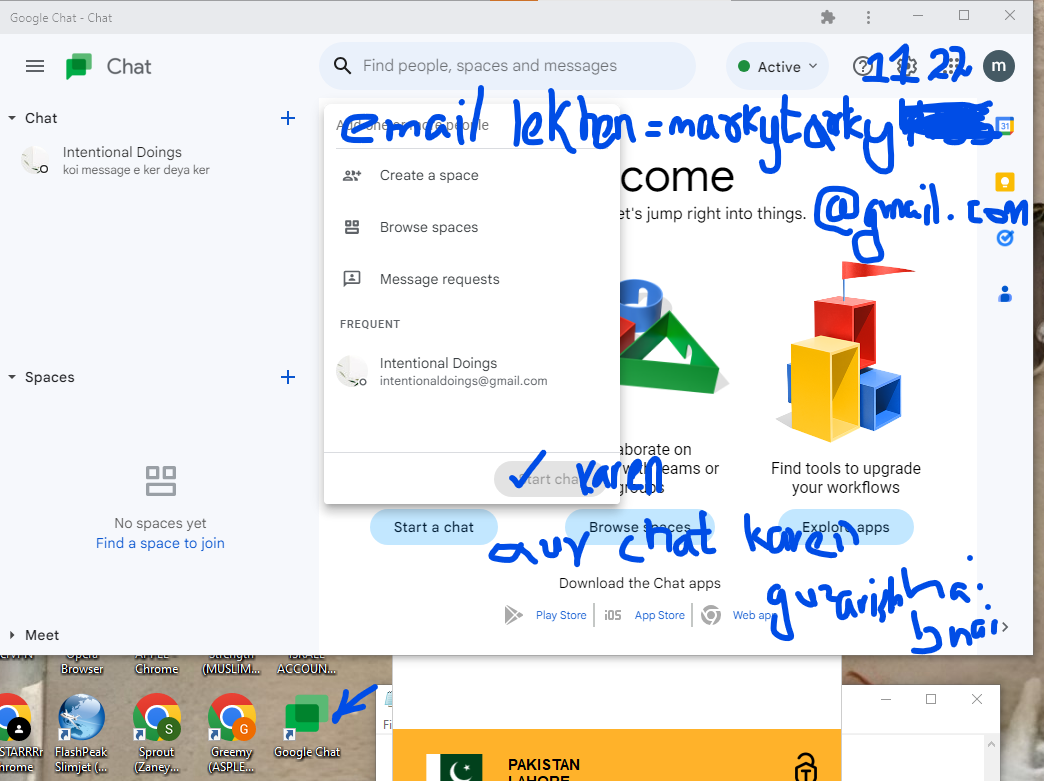The width and height of the screenshot is (1044, 781).
Task: Click the lock icon in Pakistan Lahore window
Action: [x=805, y=768]
